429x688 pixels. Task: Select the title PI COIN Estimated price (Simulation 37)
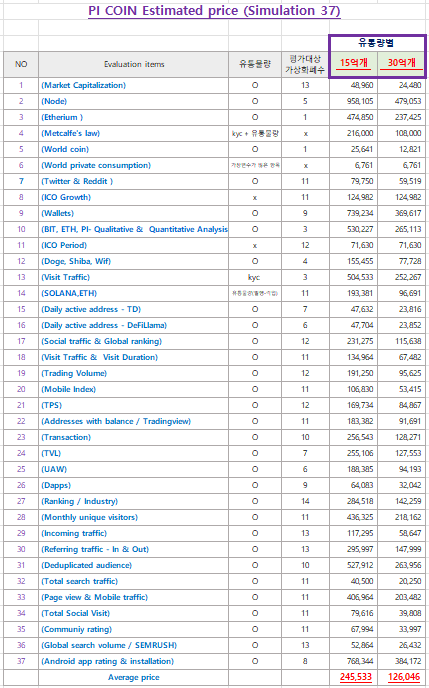pyautogui.click(x=214, y=11)
